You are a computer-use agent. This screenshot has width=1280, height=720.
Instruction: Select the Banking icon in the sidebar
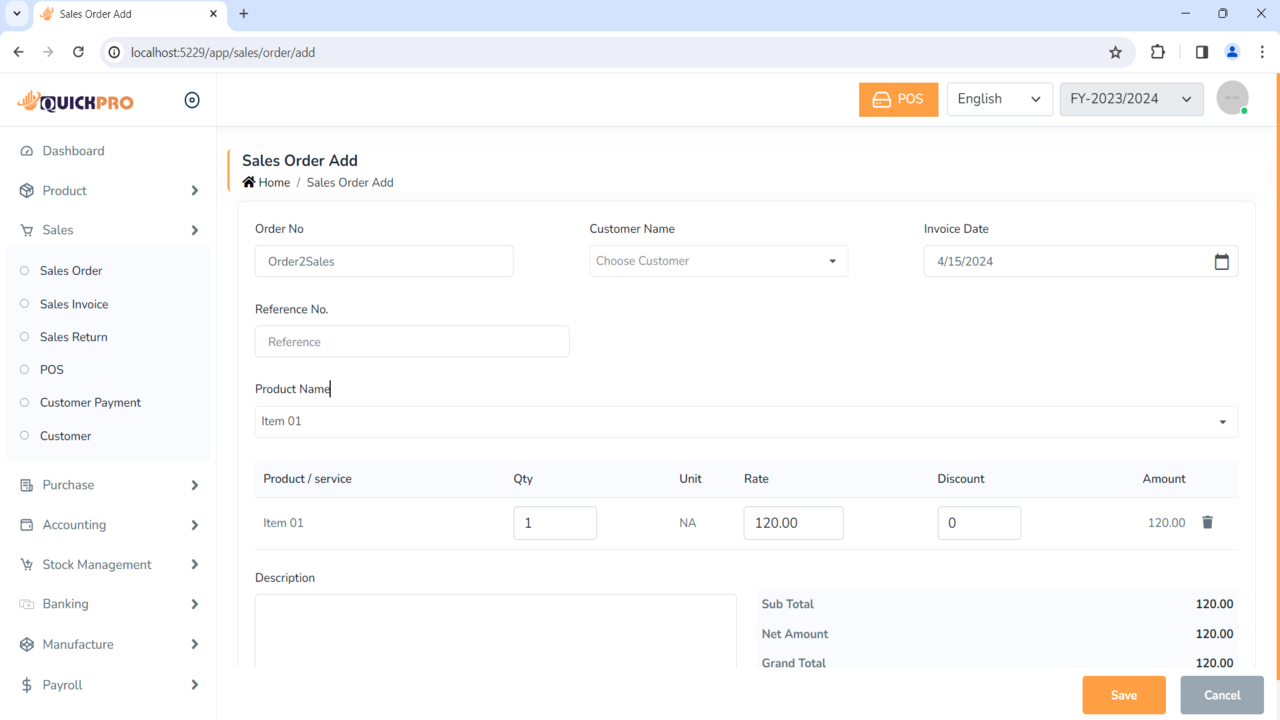25,604
